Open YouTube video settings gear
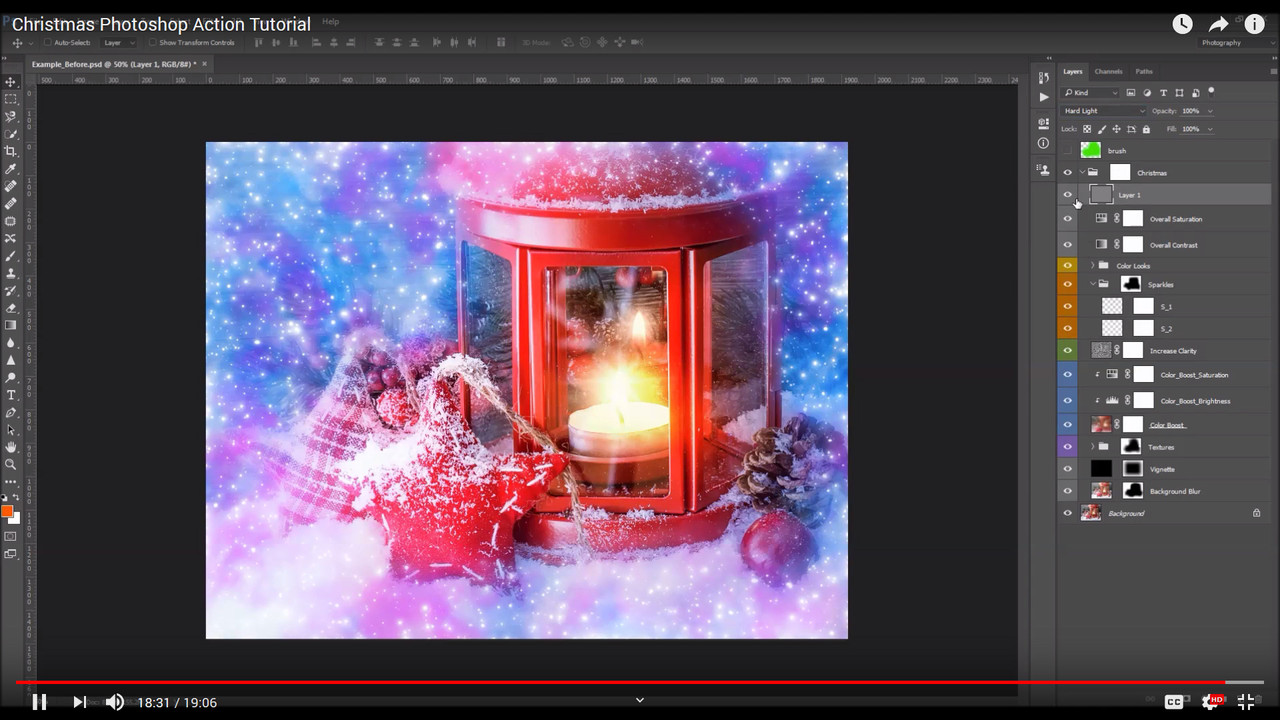Screen dimensions: 1280x720 tap(1211, 702)
